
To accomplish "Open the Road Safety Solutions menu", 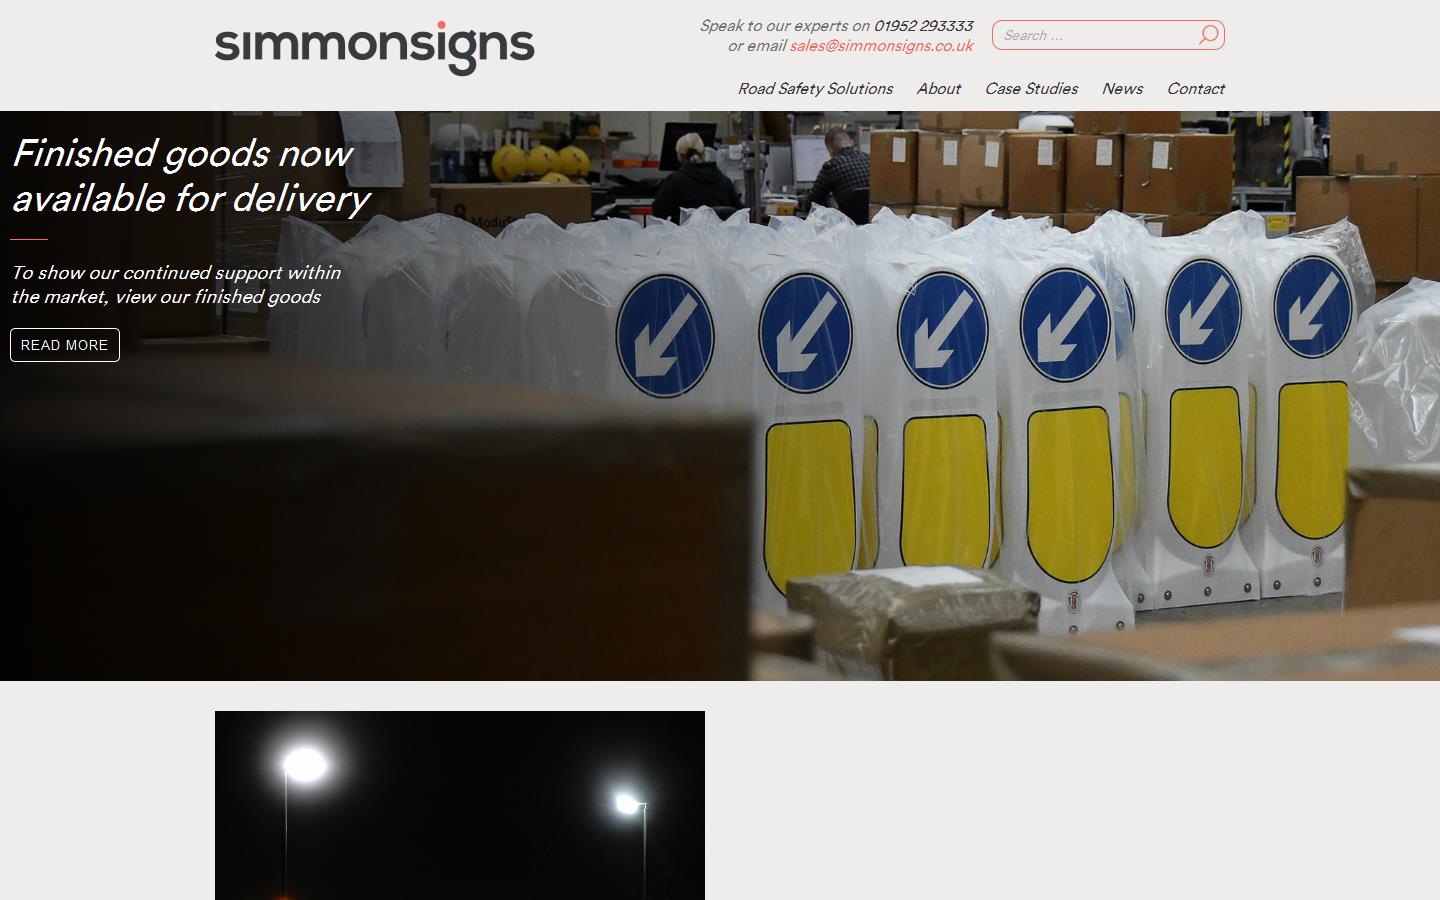I will click(815, 89).
